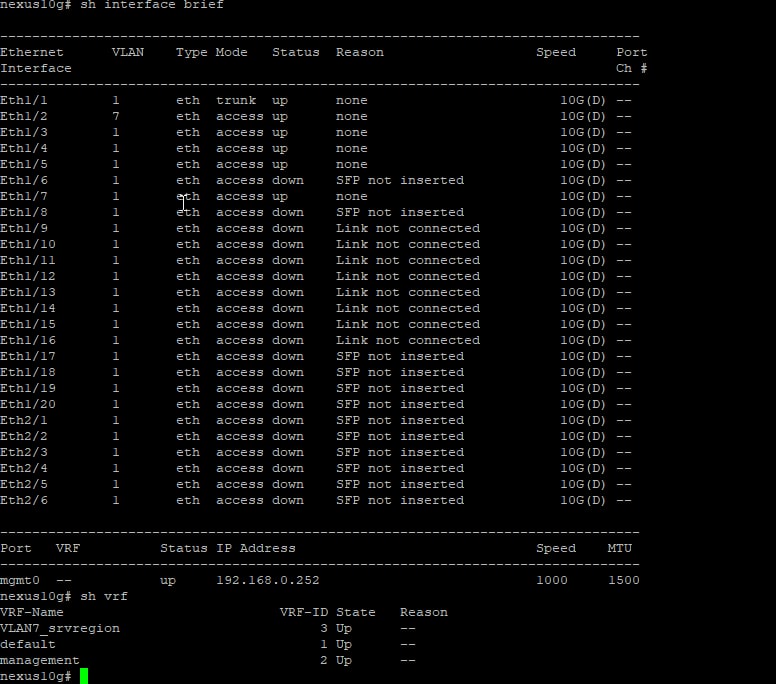Click the Eth1/16 interface name
Image resolution: width=776 pixels, height=684 pixels.
28,341
